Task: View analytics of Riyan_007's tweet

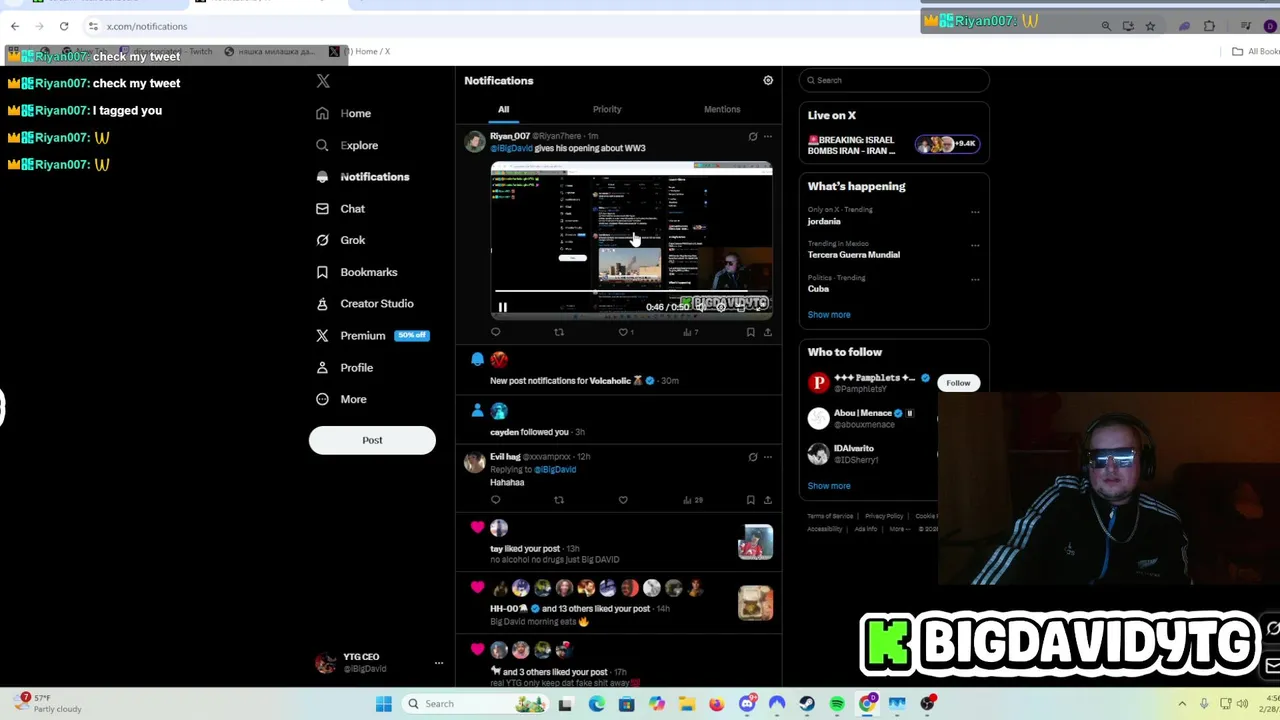Action: (x=690, y=332)
